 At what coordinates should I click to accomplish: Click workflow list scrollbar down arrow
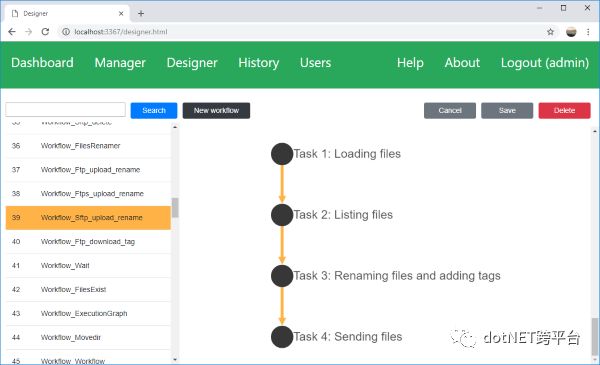point(175,359)
